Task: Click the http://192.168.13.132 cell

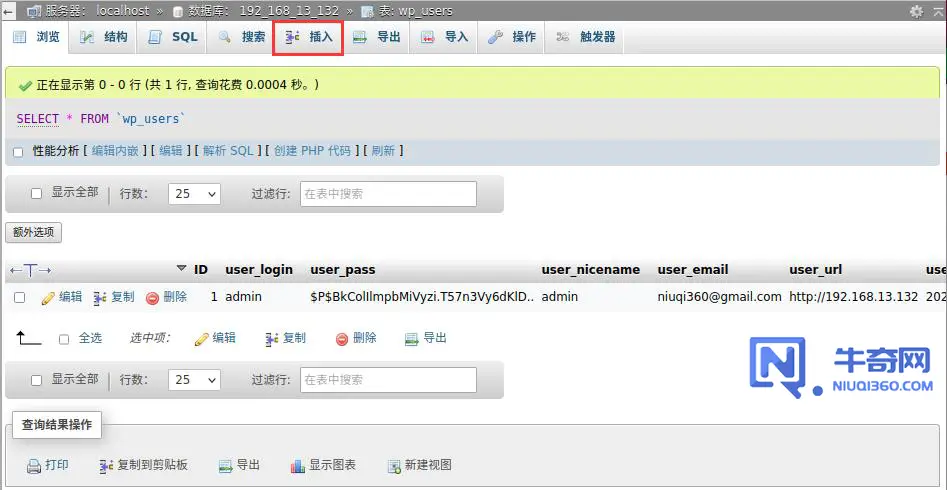Action: point(854,297)
